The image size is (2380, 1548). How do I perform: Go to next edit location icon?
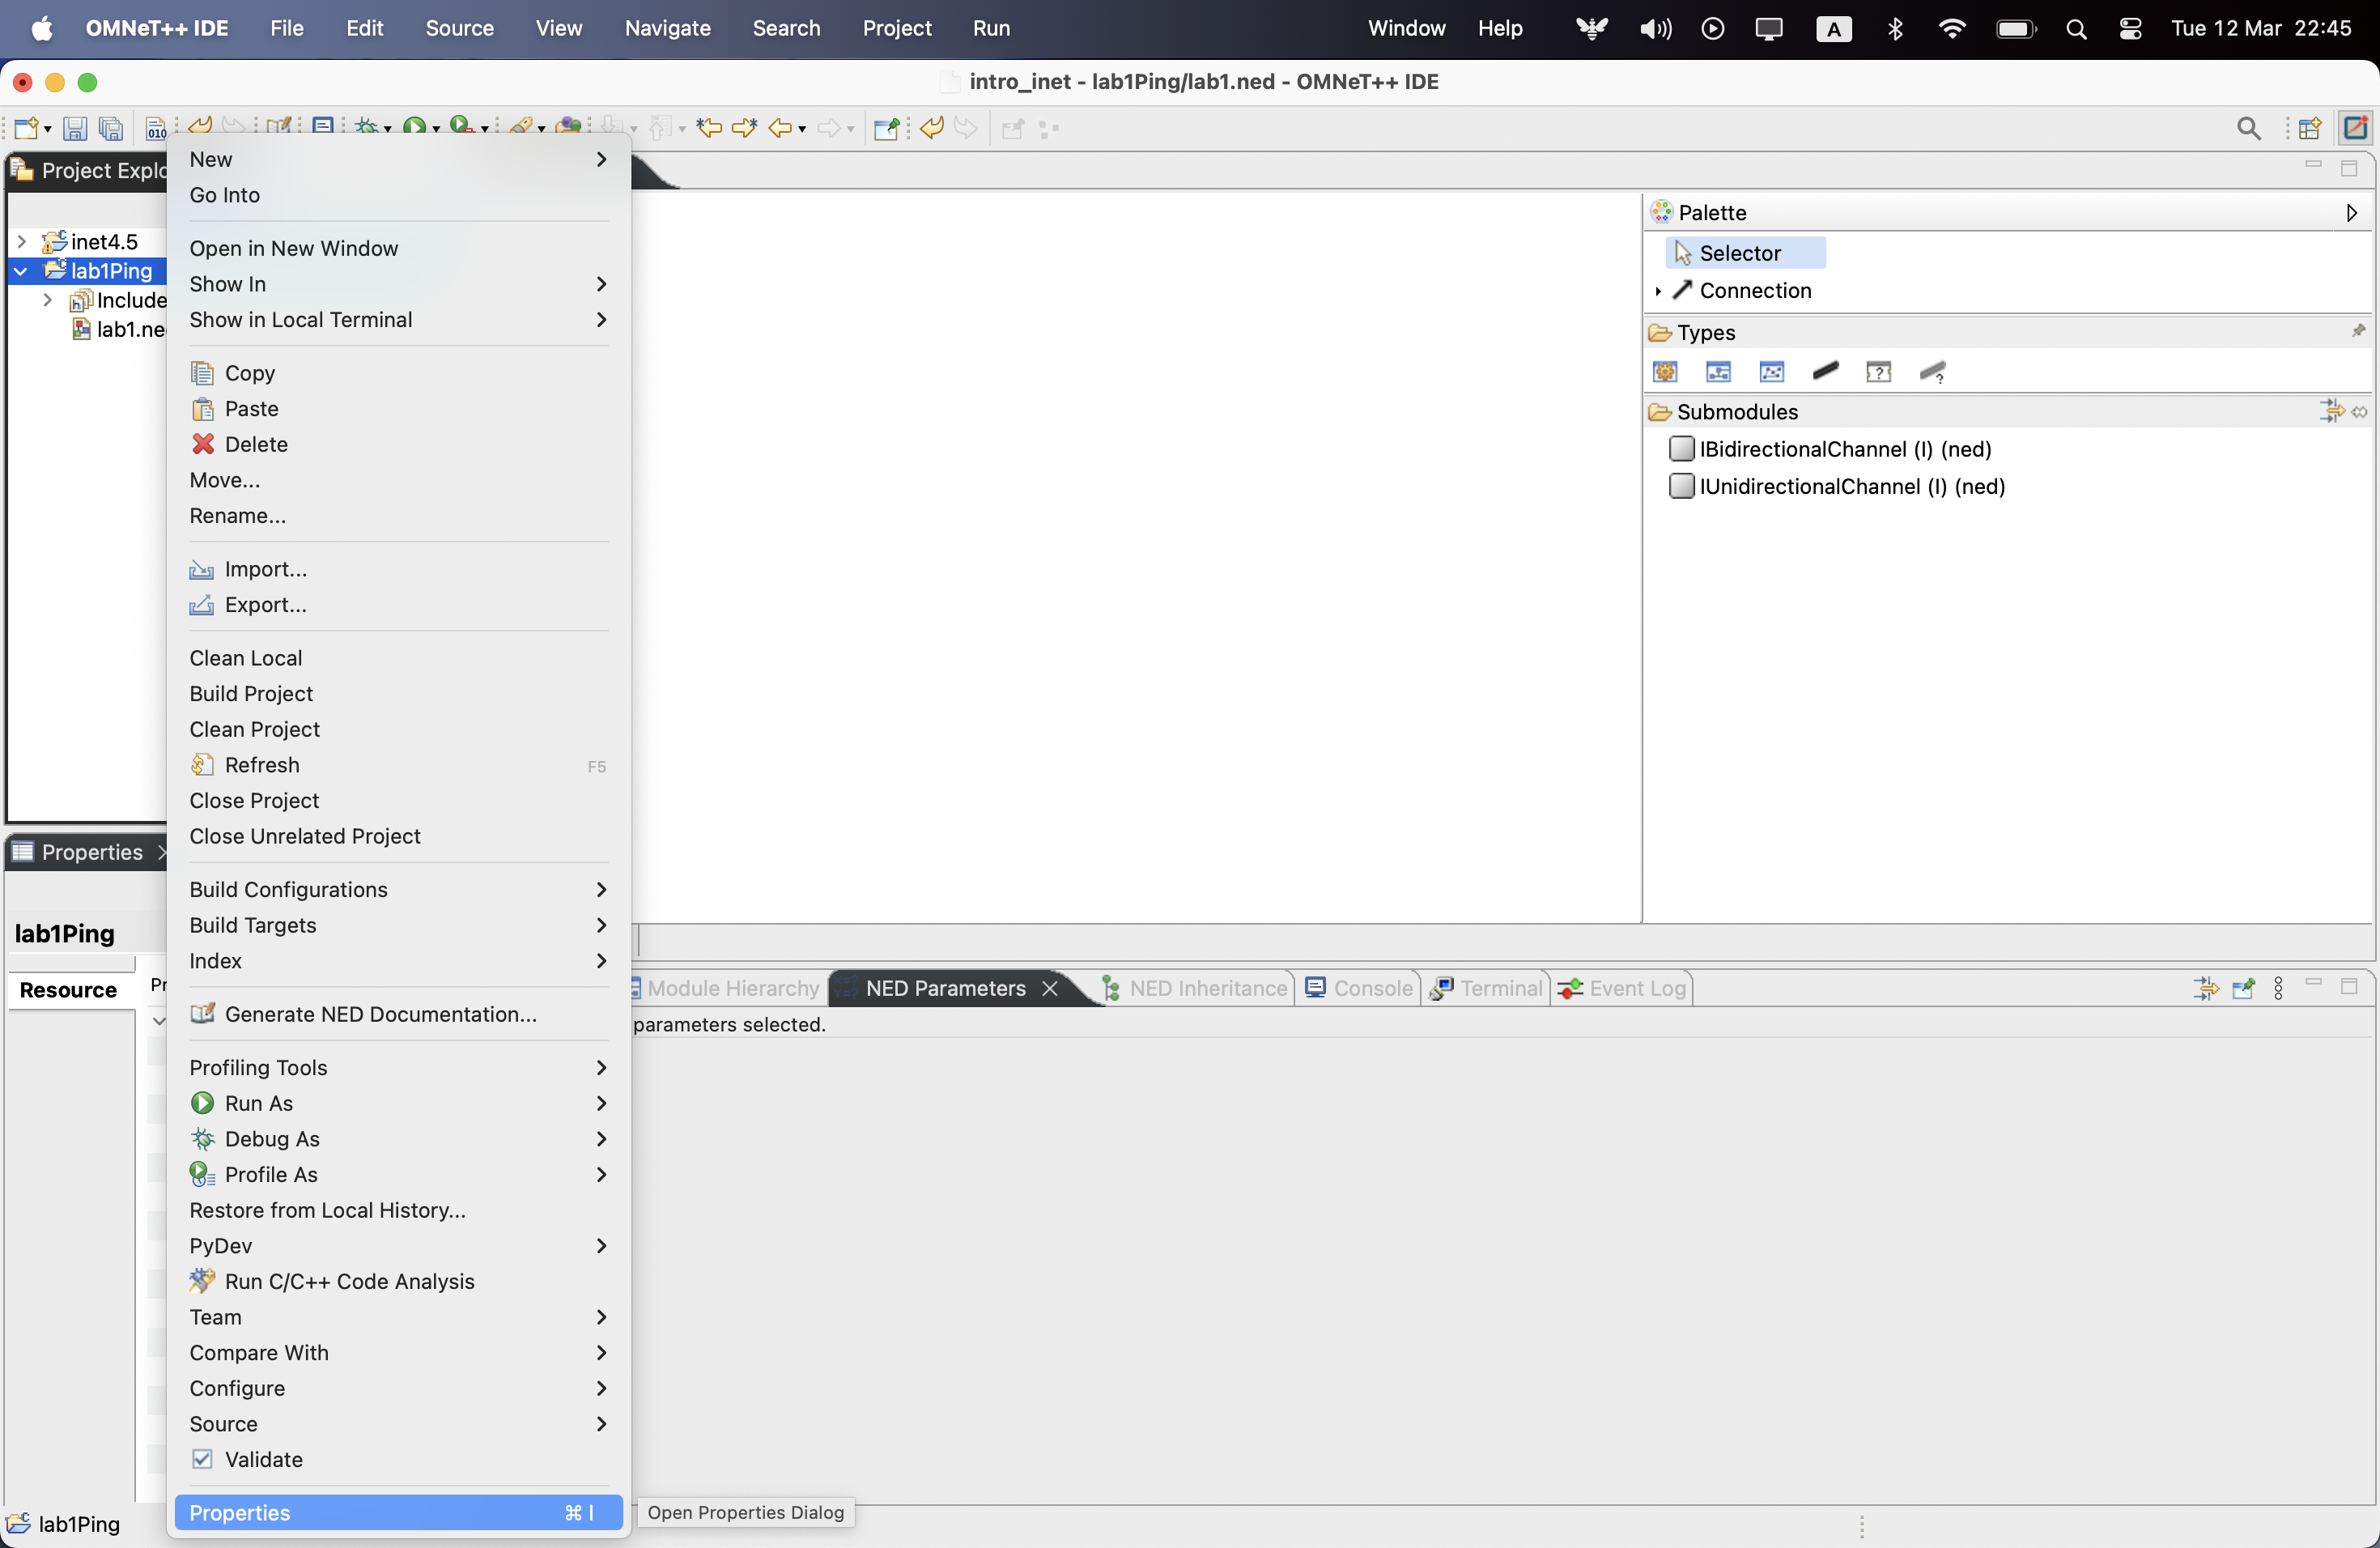(744, 128)
